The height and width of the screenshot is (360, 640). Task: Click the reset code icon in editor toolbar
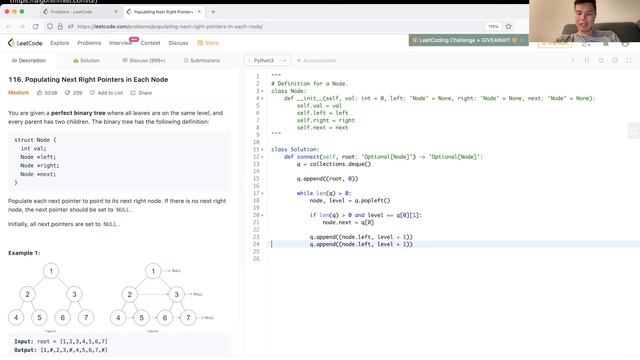click(601, 60)
